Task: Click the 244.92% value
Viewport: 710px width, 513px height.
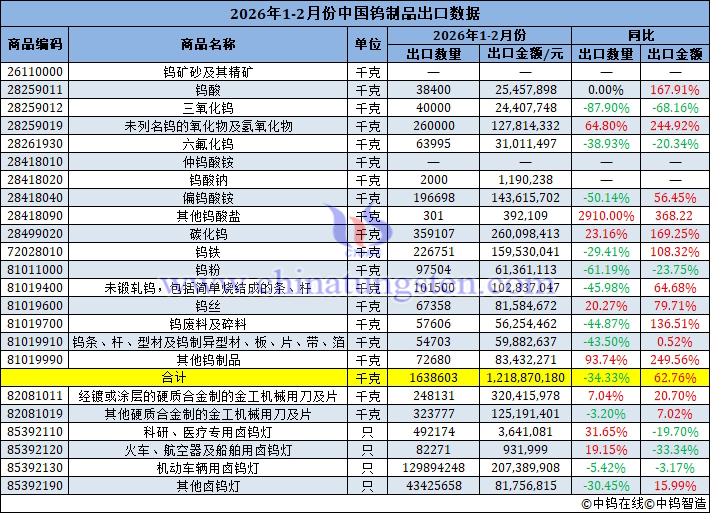Action: 675,126
